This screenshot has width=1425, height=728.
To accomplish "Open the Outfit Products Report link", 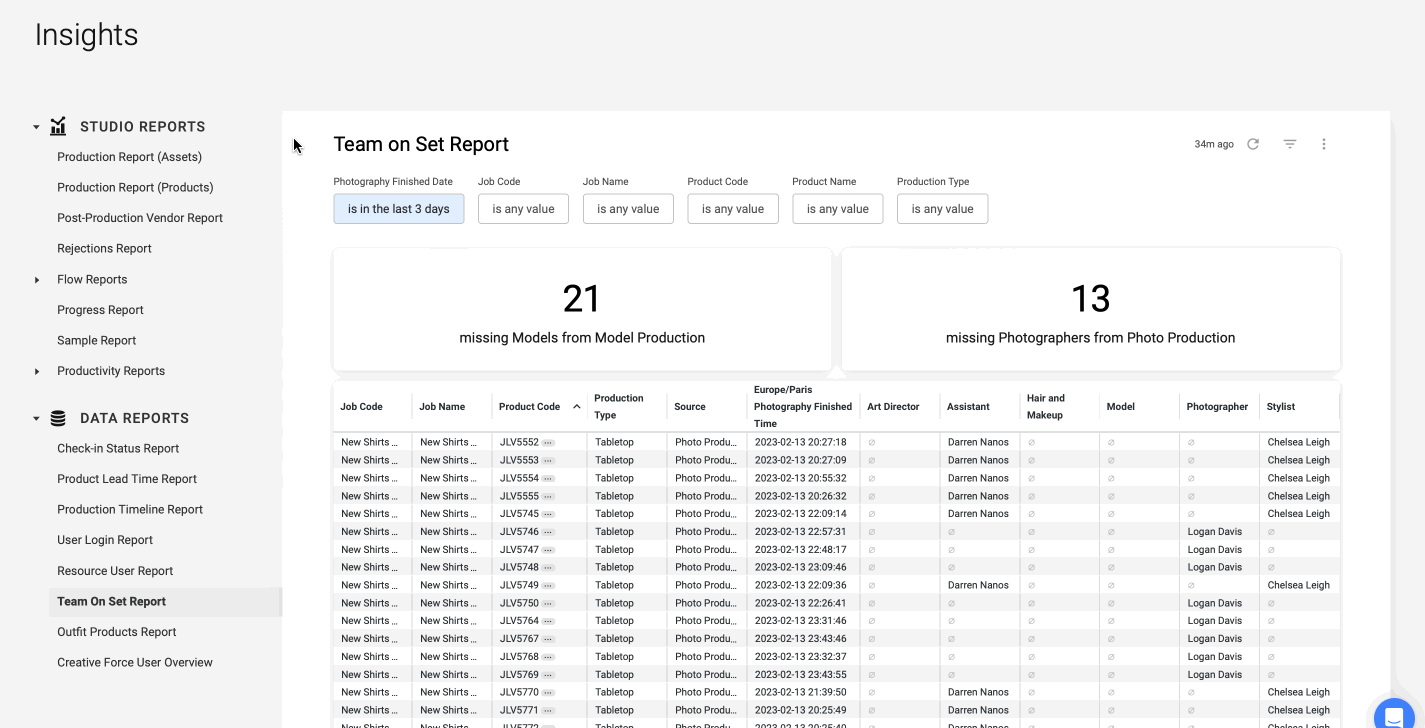I will point(116,632).
